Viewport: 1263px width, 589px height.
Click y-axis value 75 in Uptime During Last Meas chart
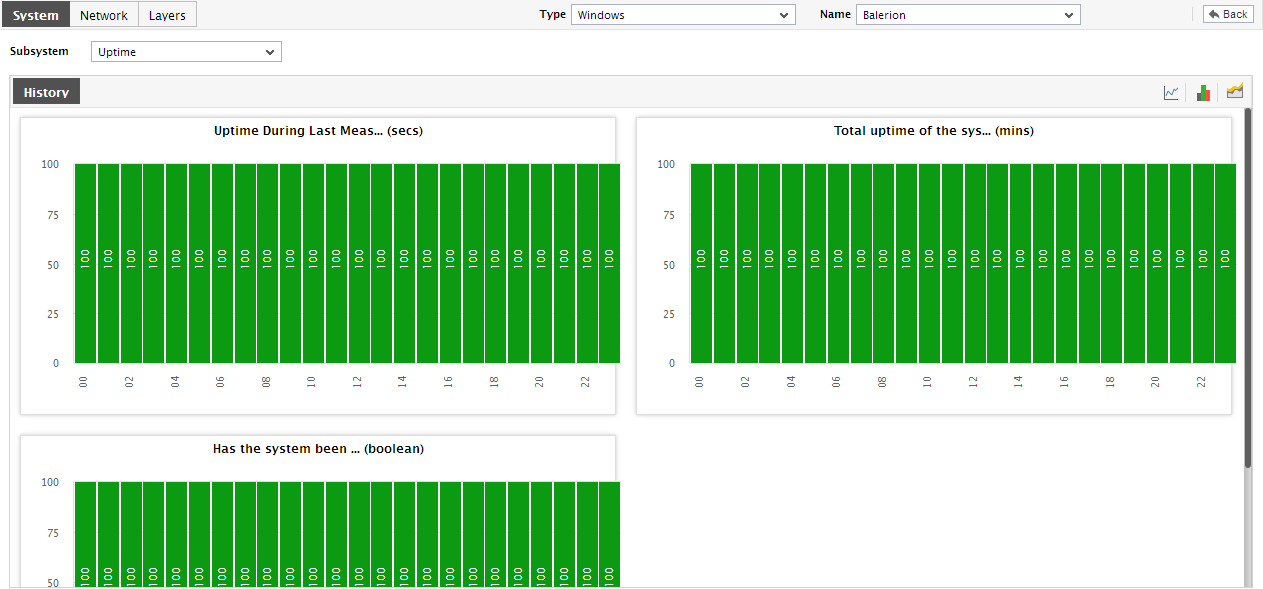[x=52, y=215]
